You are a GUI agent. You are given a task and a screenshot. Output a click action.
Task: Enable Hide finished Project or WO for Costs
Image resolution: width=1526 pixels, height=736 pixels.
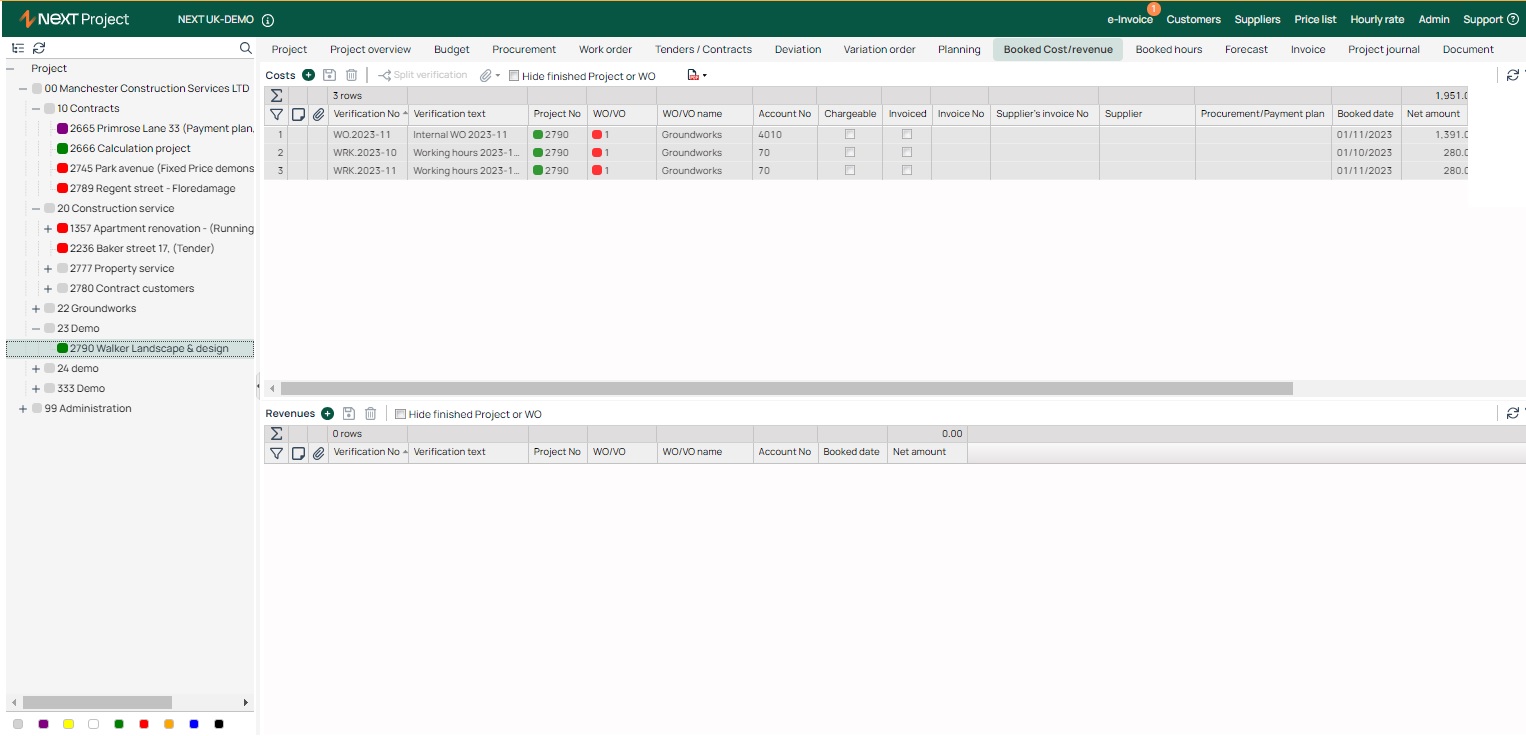514,76
